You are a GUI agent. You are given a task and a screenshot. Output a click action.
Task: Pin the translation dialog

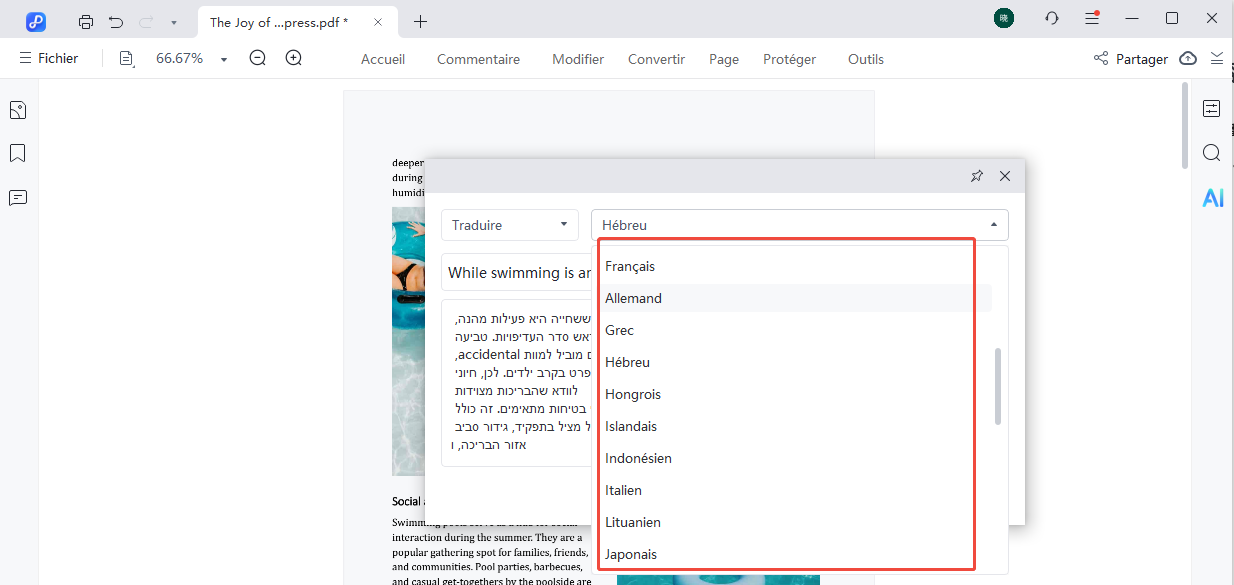click(977, 176)
